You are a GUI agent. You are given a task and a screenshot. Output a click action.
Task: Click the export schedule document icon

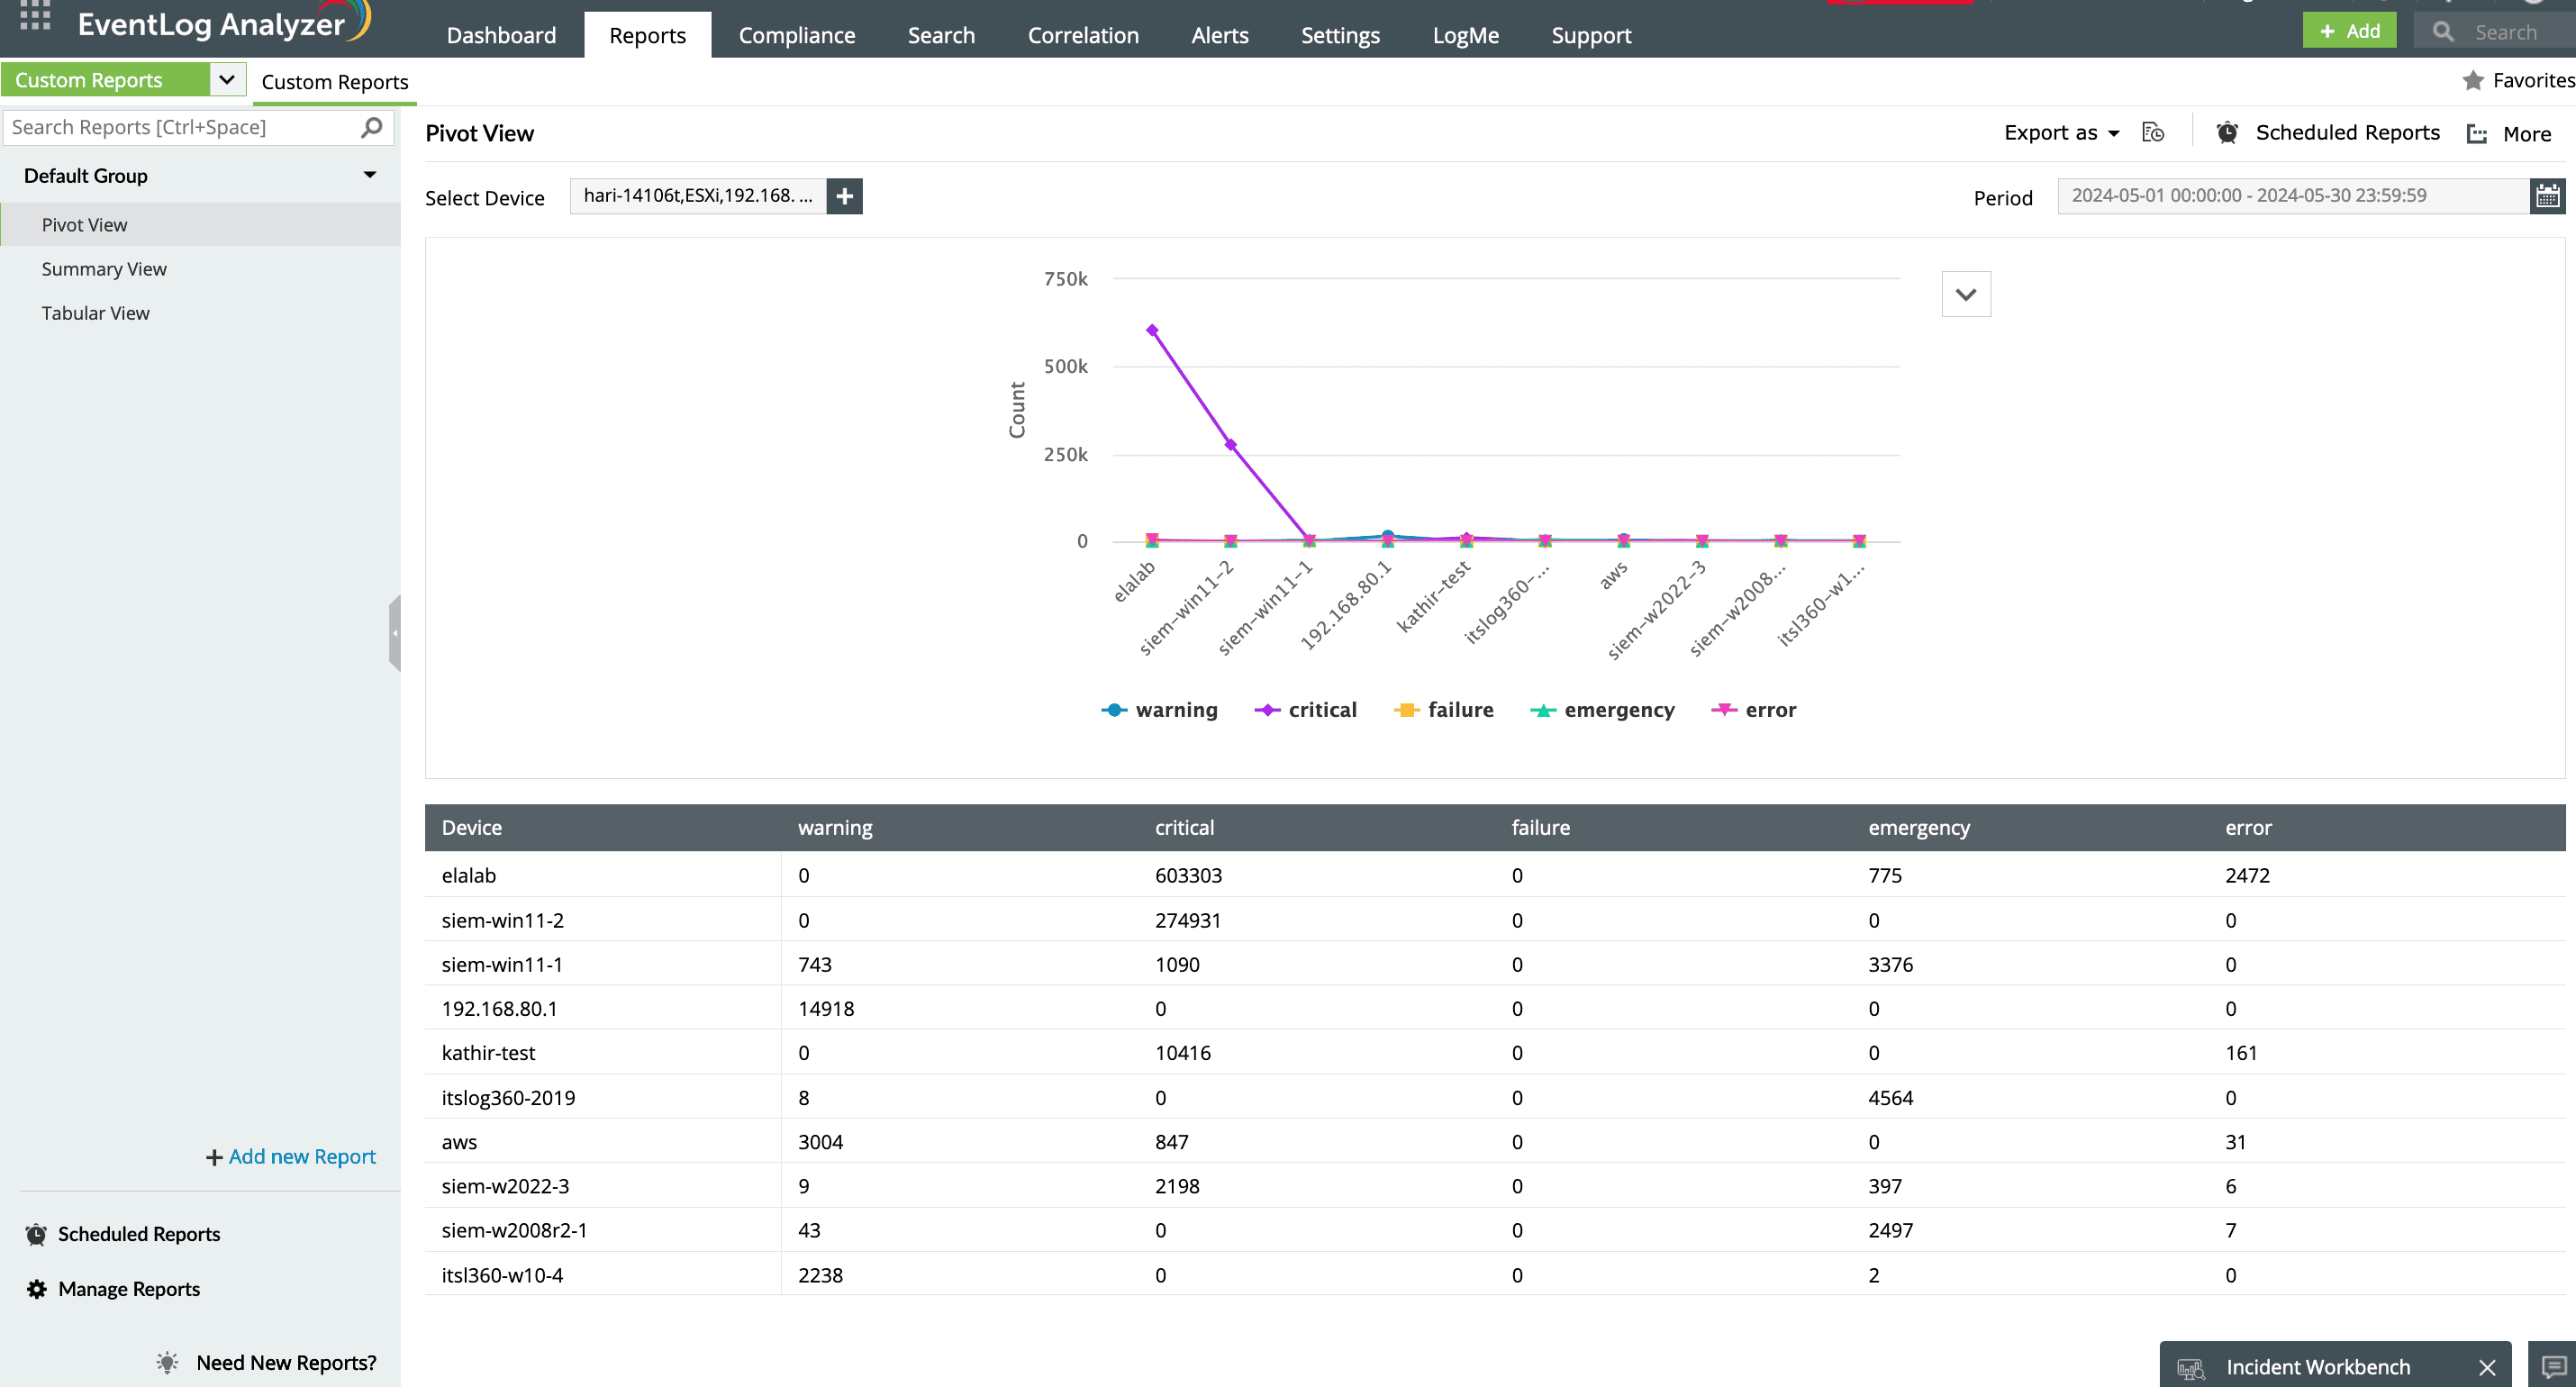(x=2153, y=132)
